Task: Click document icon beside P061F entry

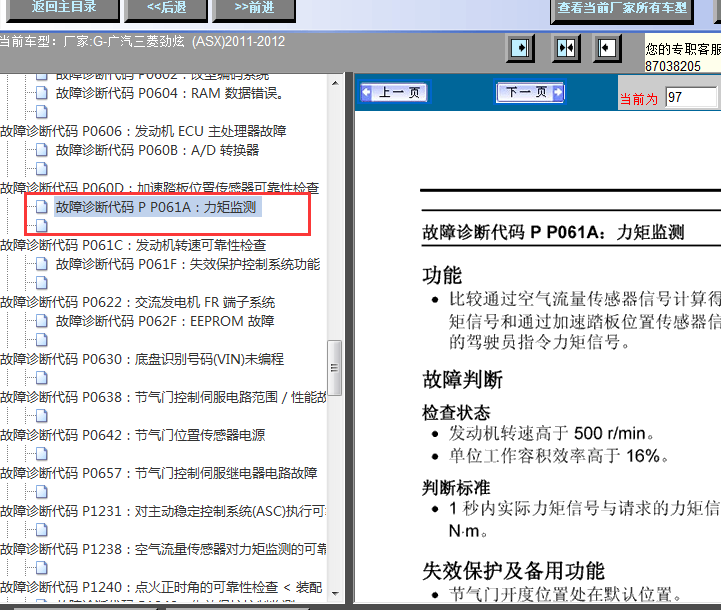Action: point(42,264)
